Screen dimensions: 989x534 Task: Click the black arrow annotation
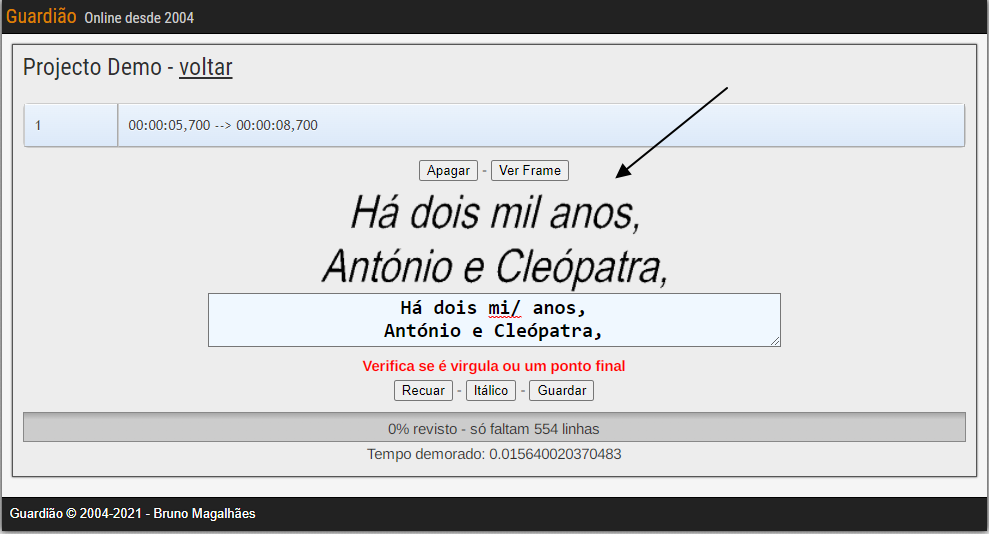tap(670, 132)
